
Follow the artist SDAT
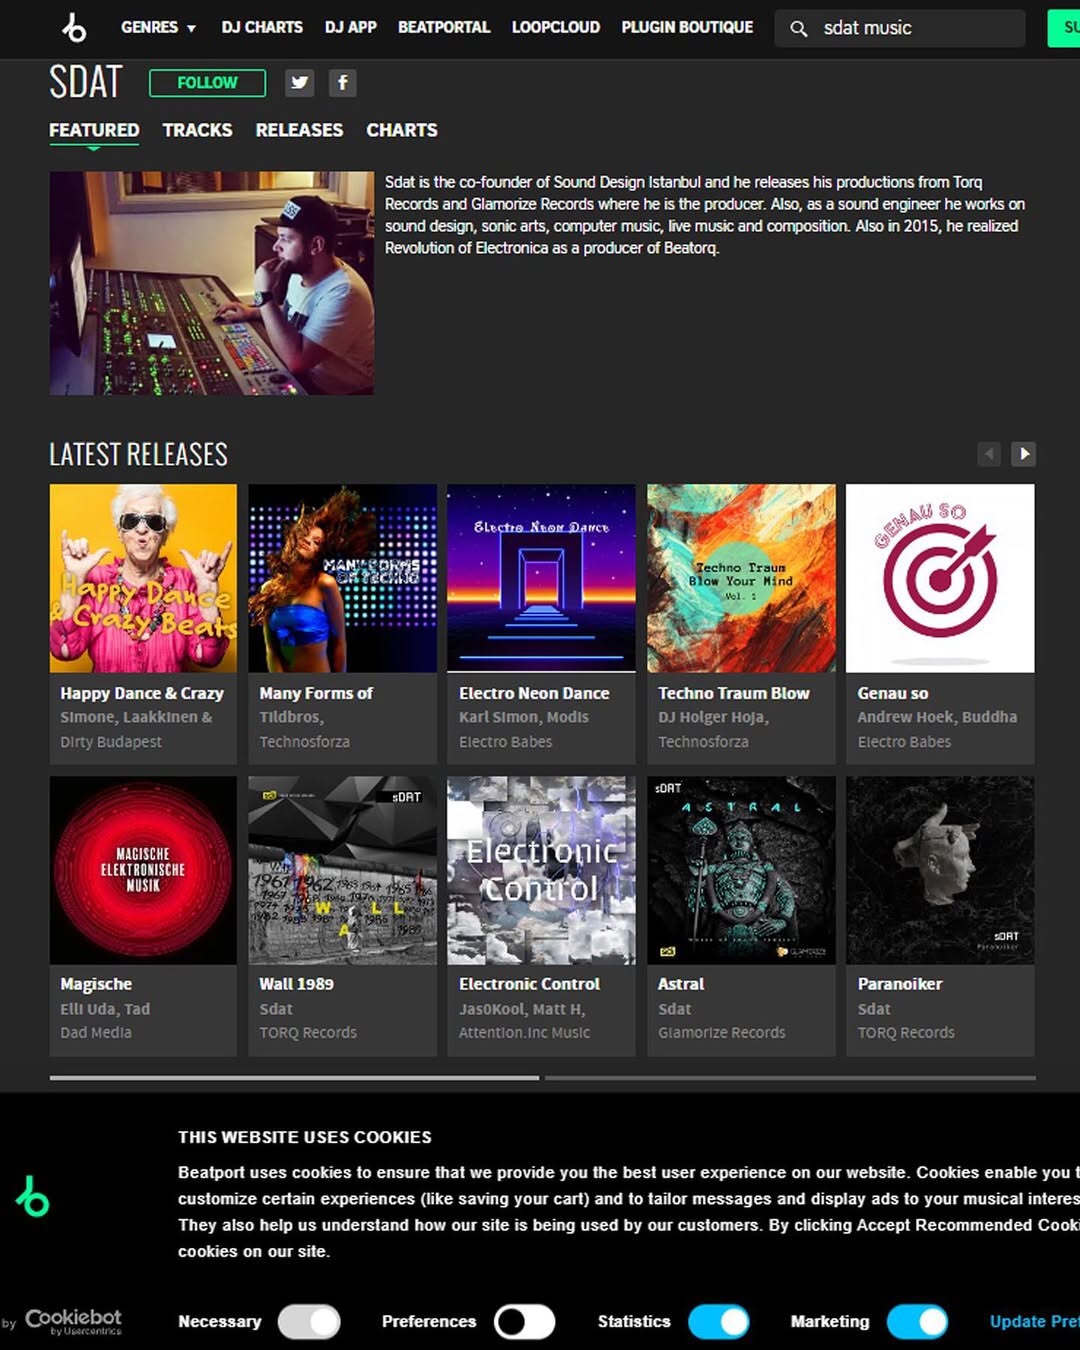[x=207, y=83]
